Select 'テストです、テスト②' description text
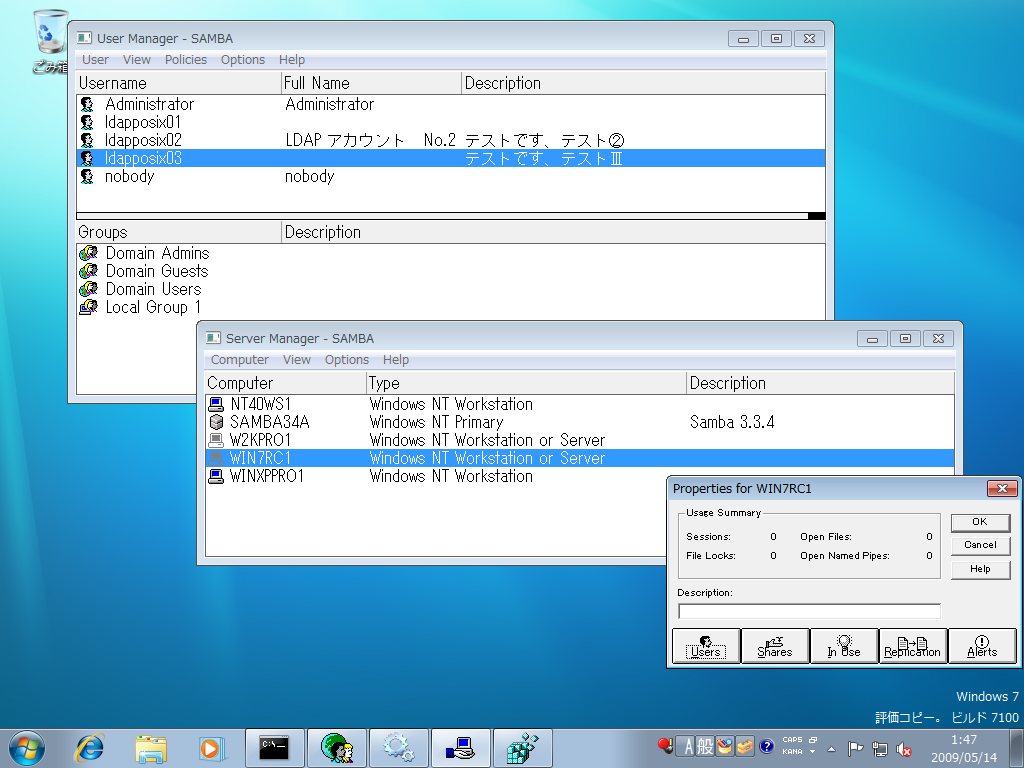 [x=545, y=140]
